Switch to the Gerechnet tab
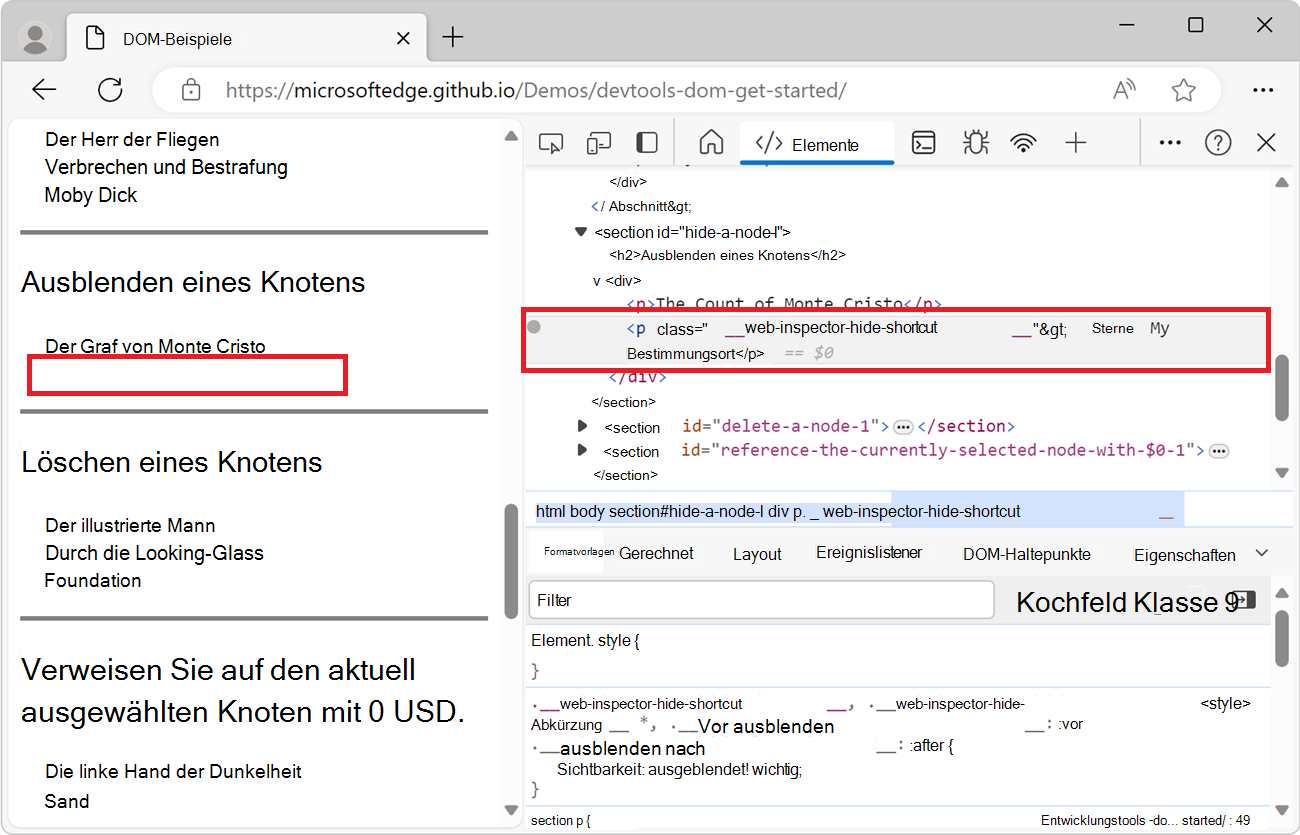 (655, 551)
